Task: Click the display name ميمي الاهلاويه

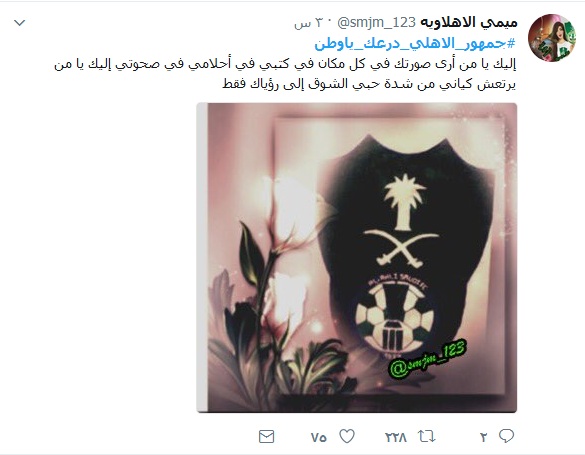Action: (x=469, y=23)
